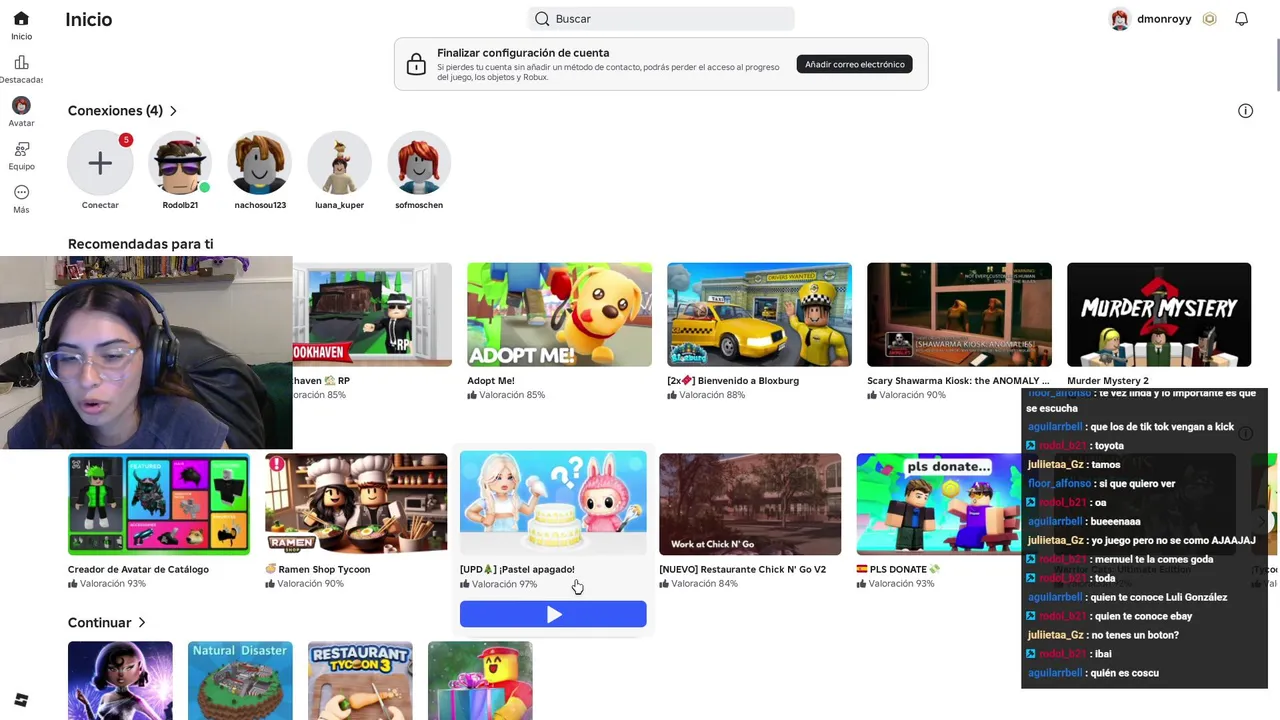This screenshot has width=1280, height=720.
Task: Click the Valoración 88% rating text
Action: click(712, 395)
